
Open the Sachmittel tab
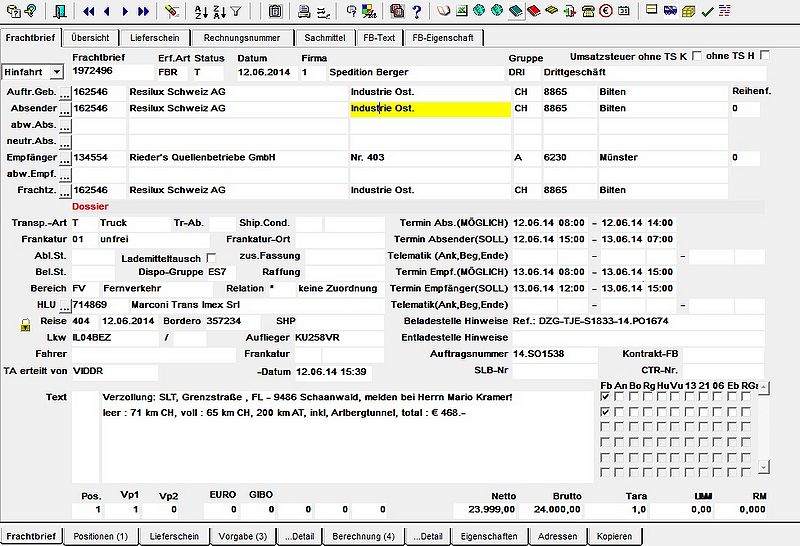point(325,38)
